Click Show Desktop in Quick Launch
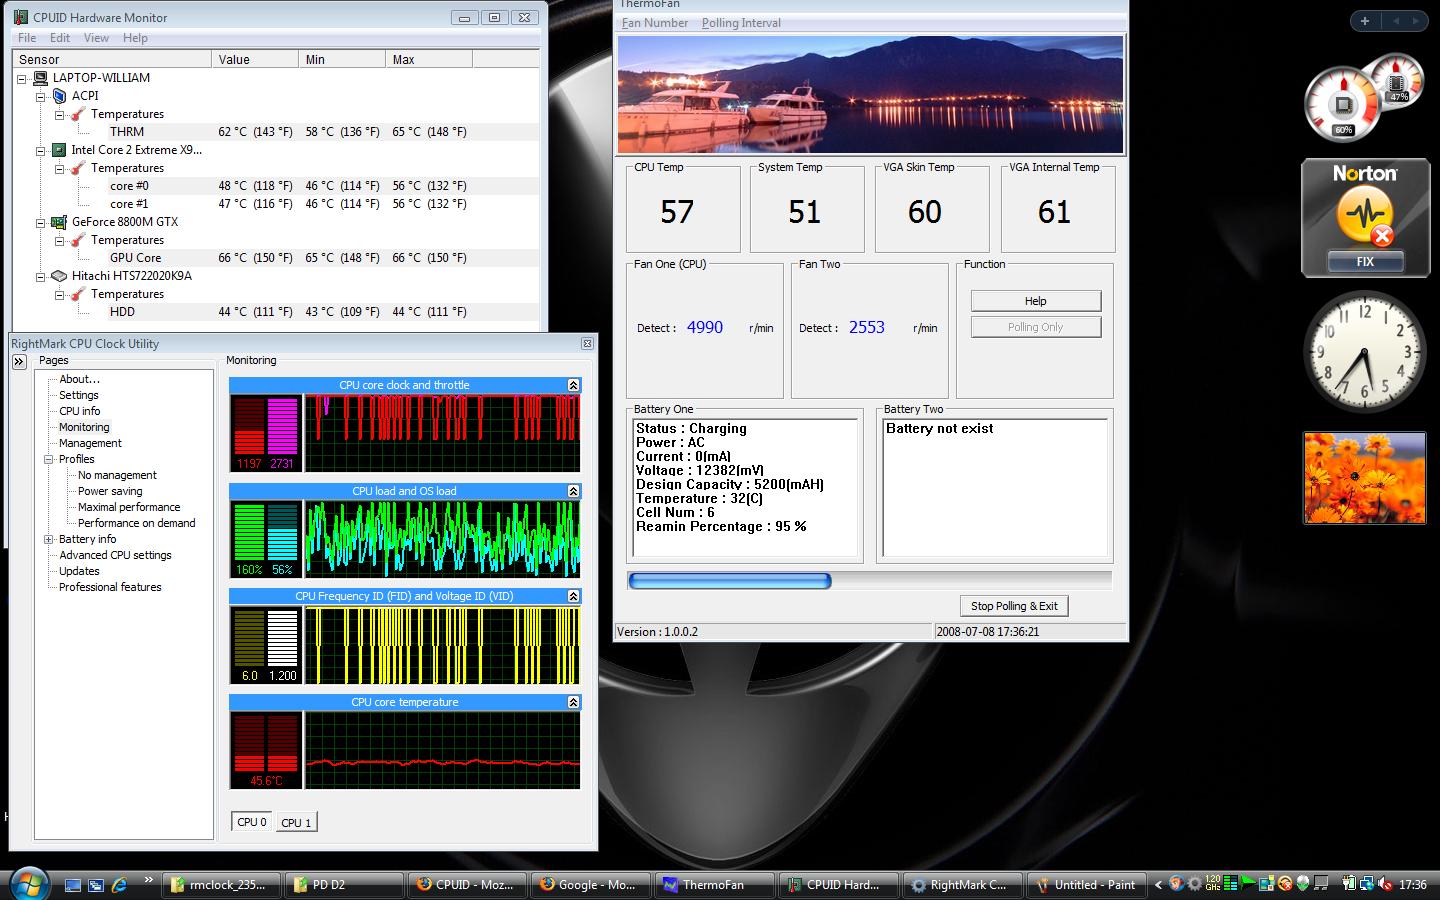The image size is (1440, 900). [73, 885]
